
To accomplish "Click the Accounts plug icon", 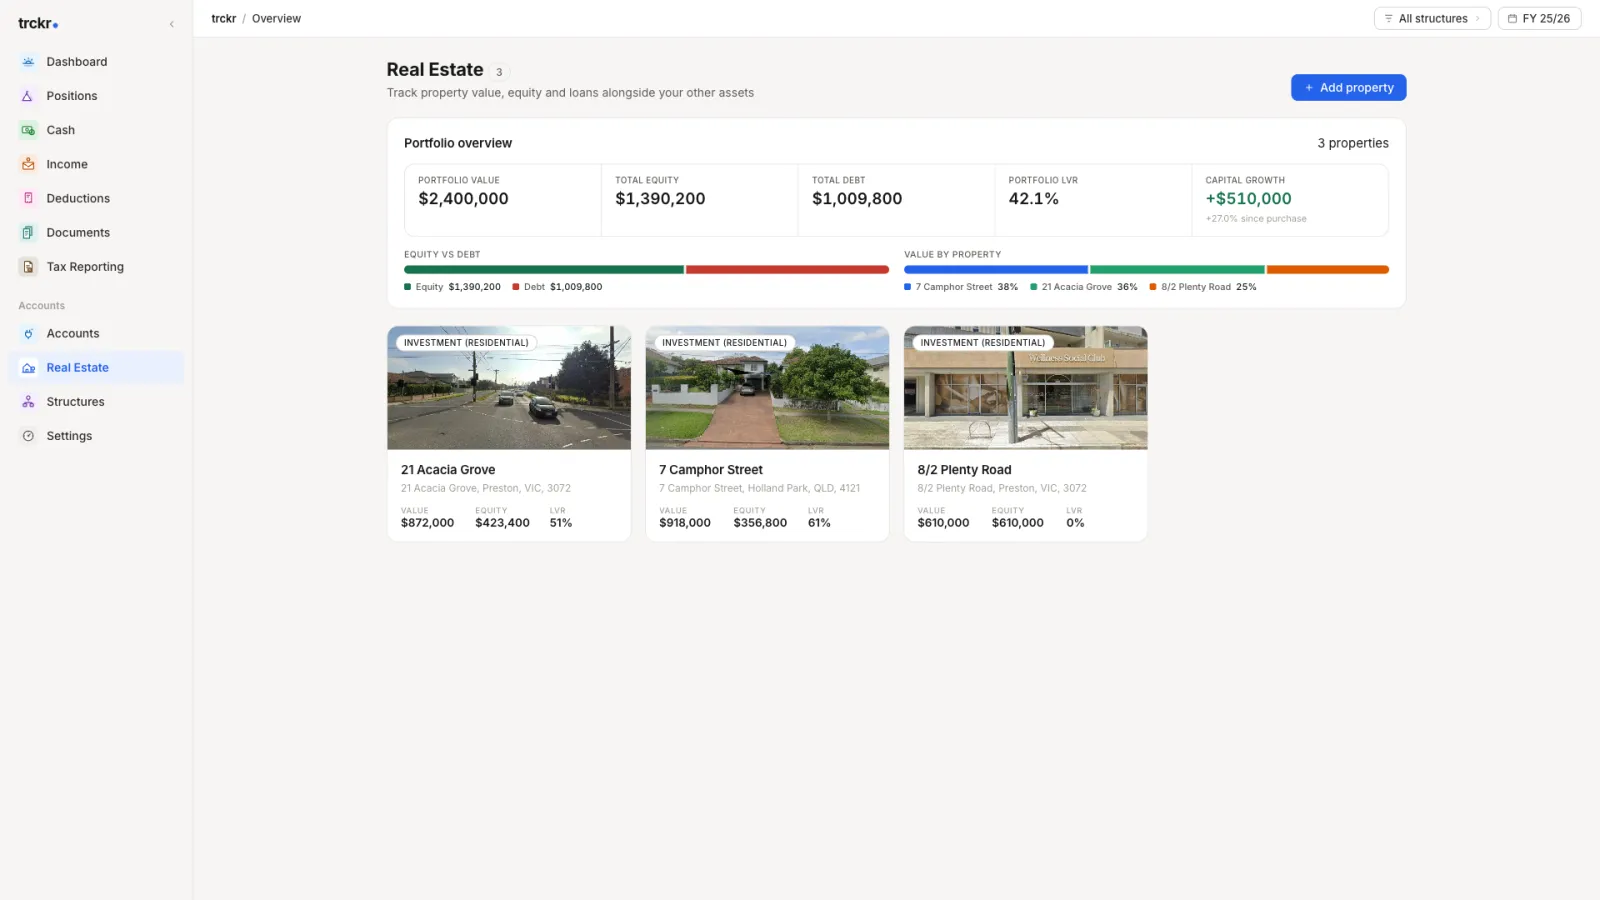I will coord(28,334).
